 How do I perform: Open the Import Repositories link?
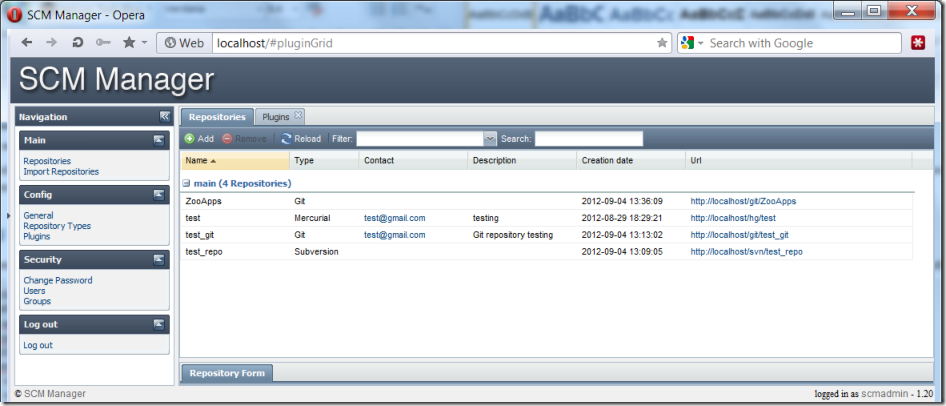(x=61, y=172)
